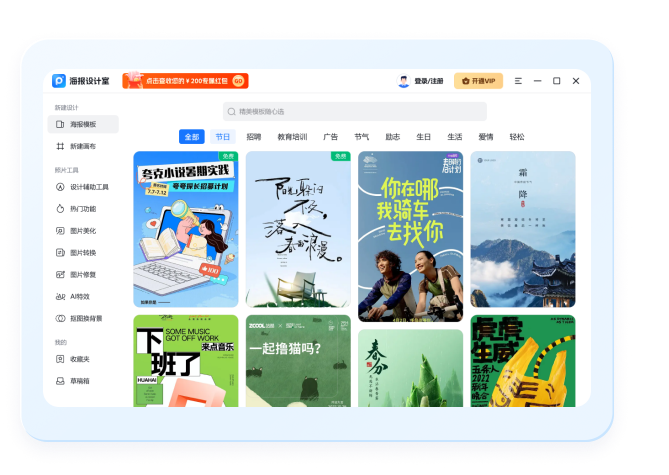Open 海报模板 in the sidebar
669x475 pixels.
pos(82,124)
